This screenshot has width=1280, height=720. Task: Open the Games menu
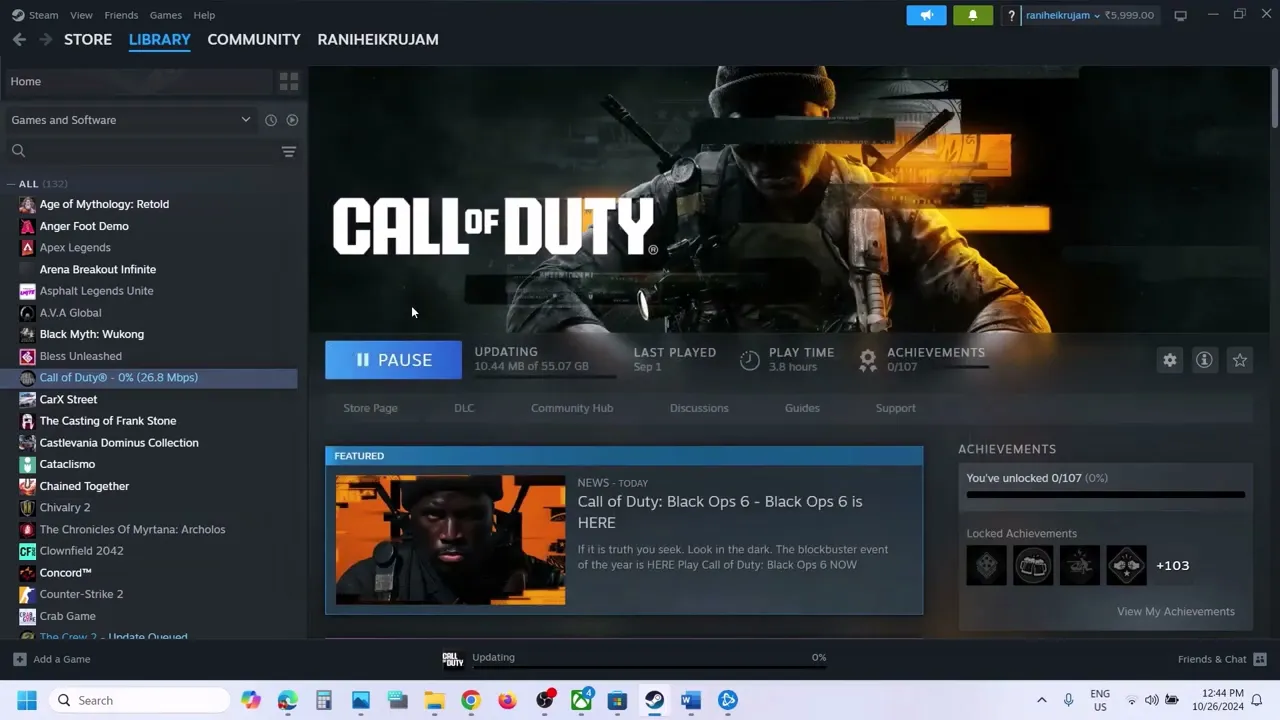pos(165,15)
